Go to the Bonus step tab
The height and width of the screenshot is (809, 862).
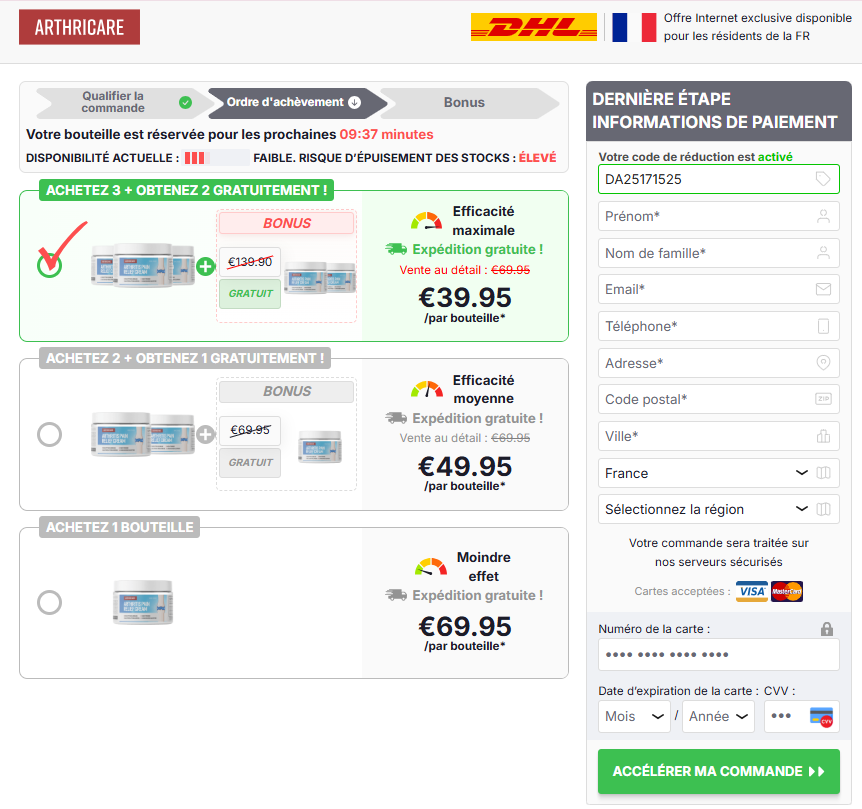(464, 102)
